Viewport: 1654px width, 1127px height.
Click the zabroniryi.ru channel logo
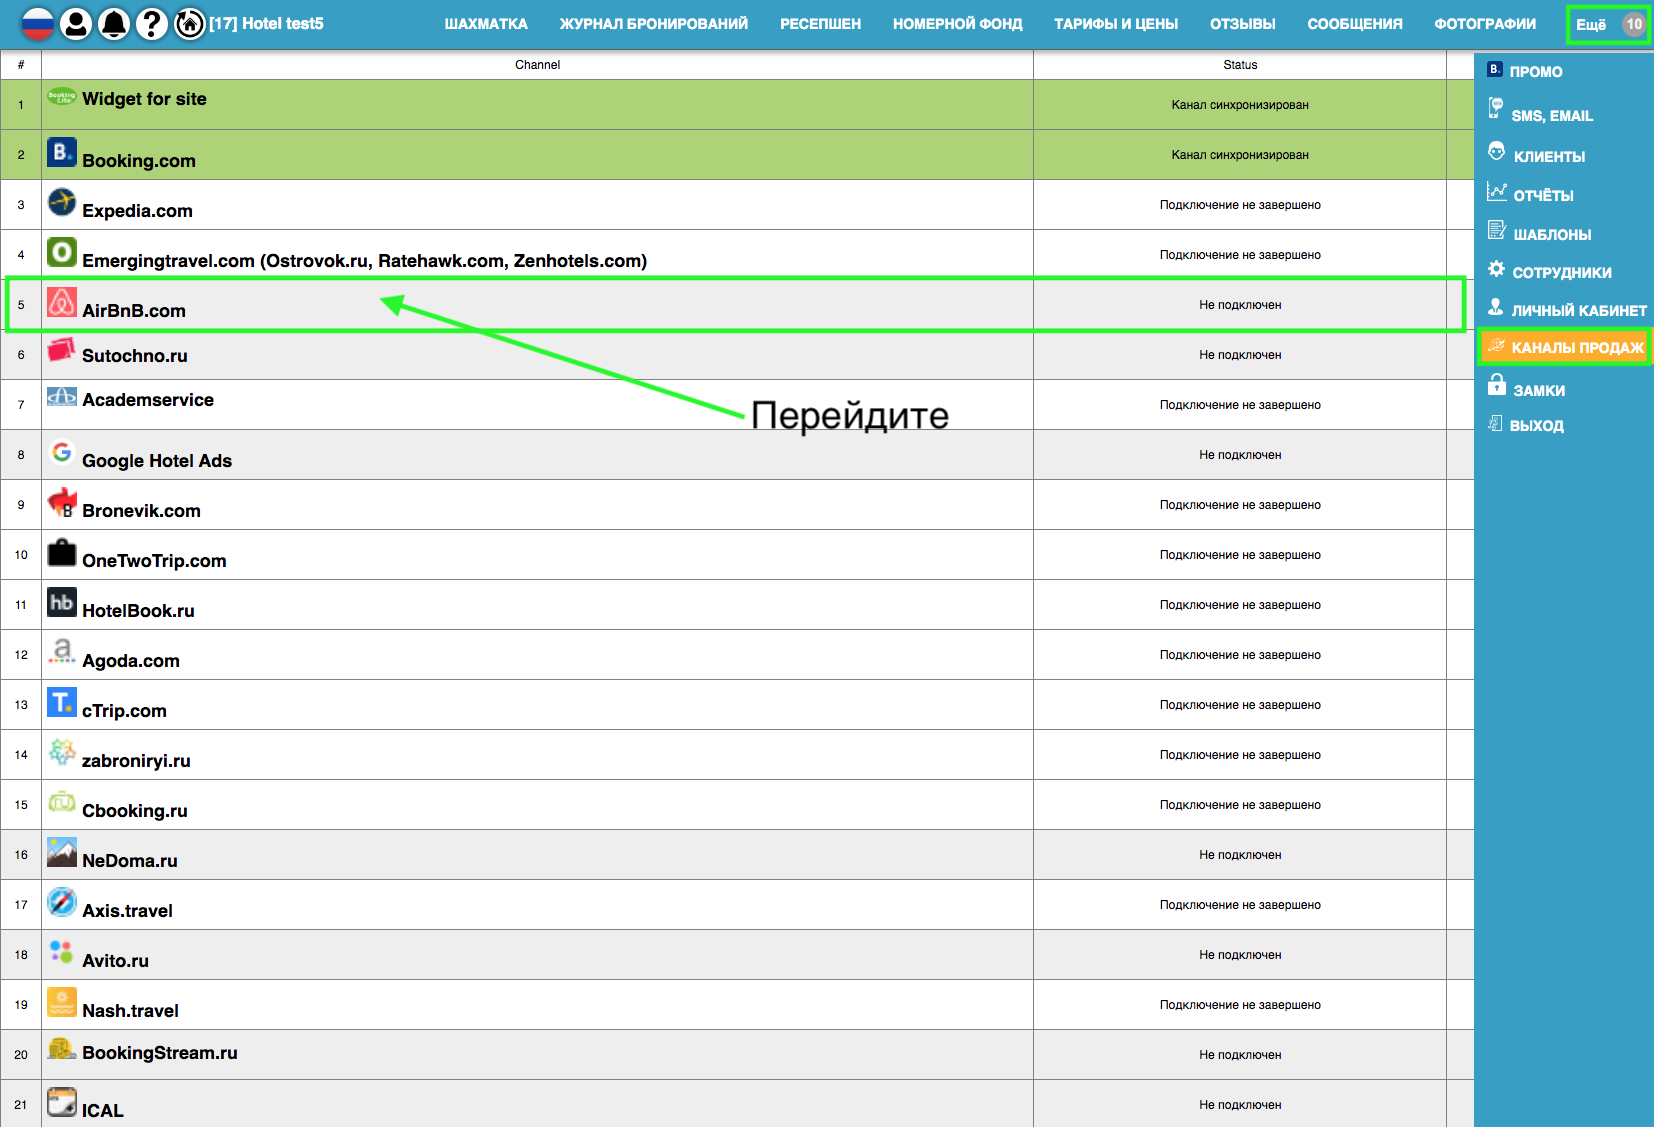(62, 752)
